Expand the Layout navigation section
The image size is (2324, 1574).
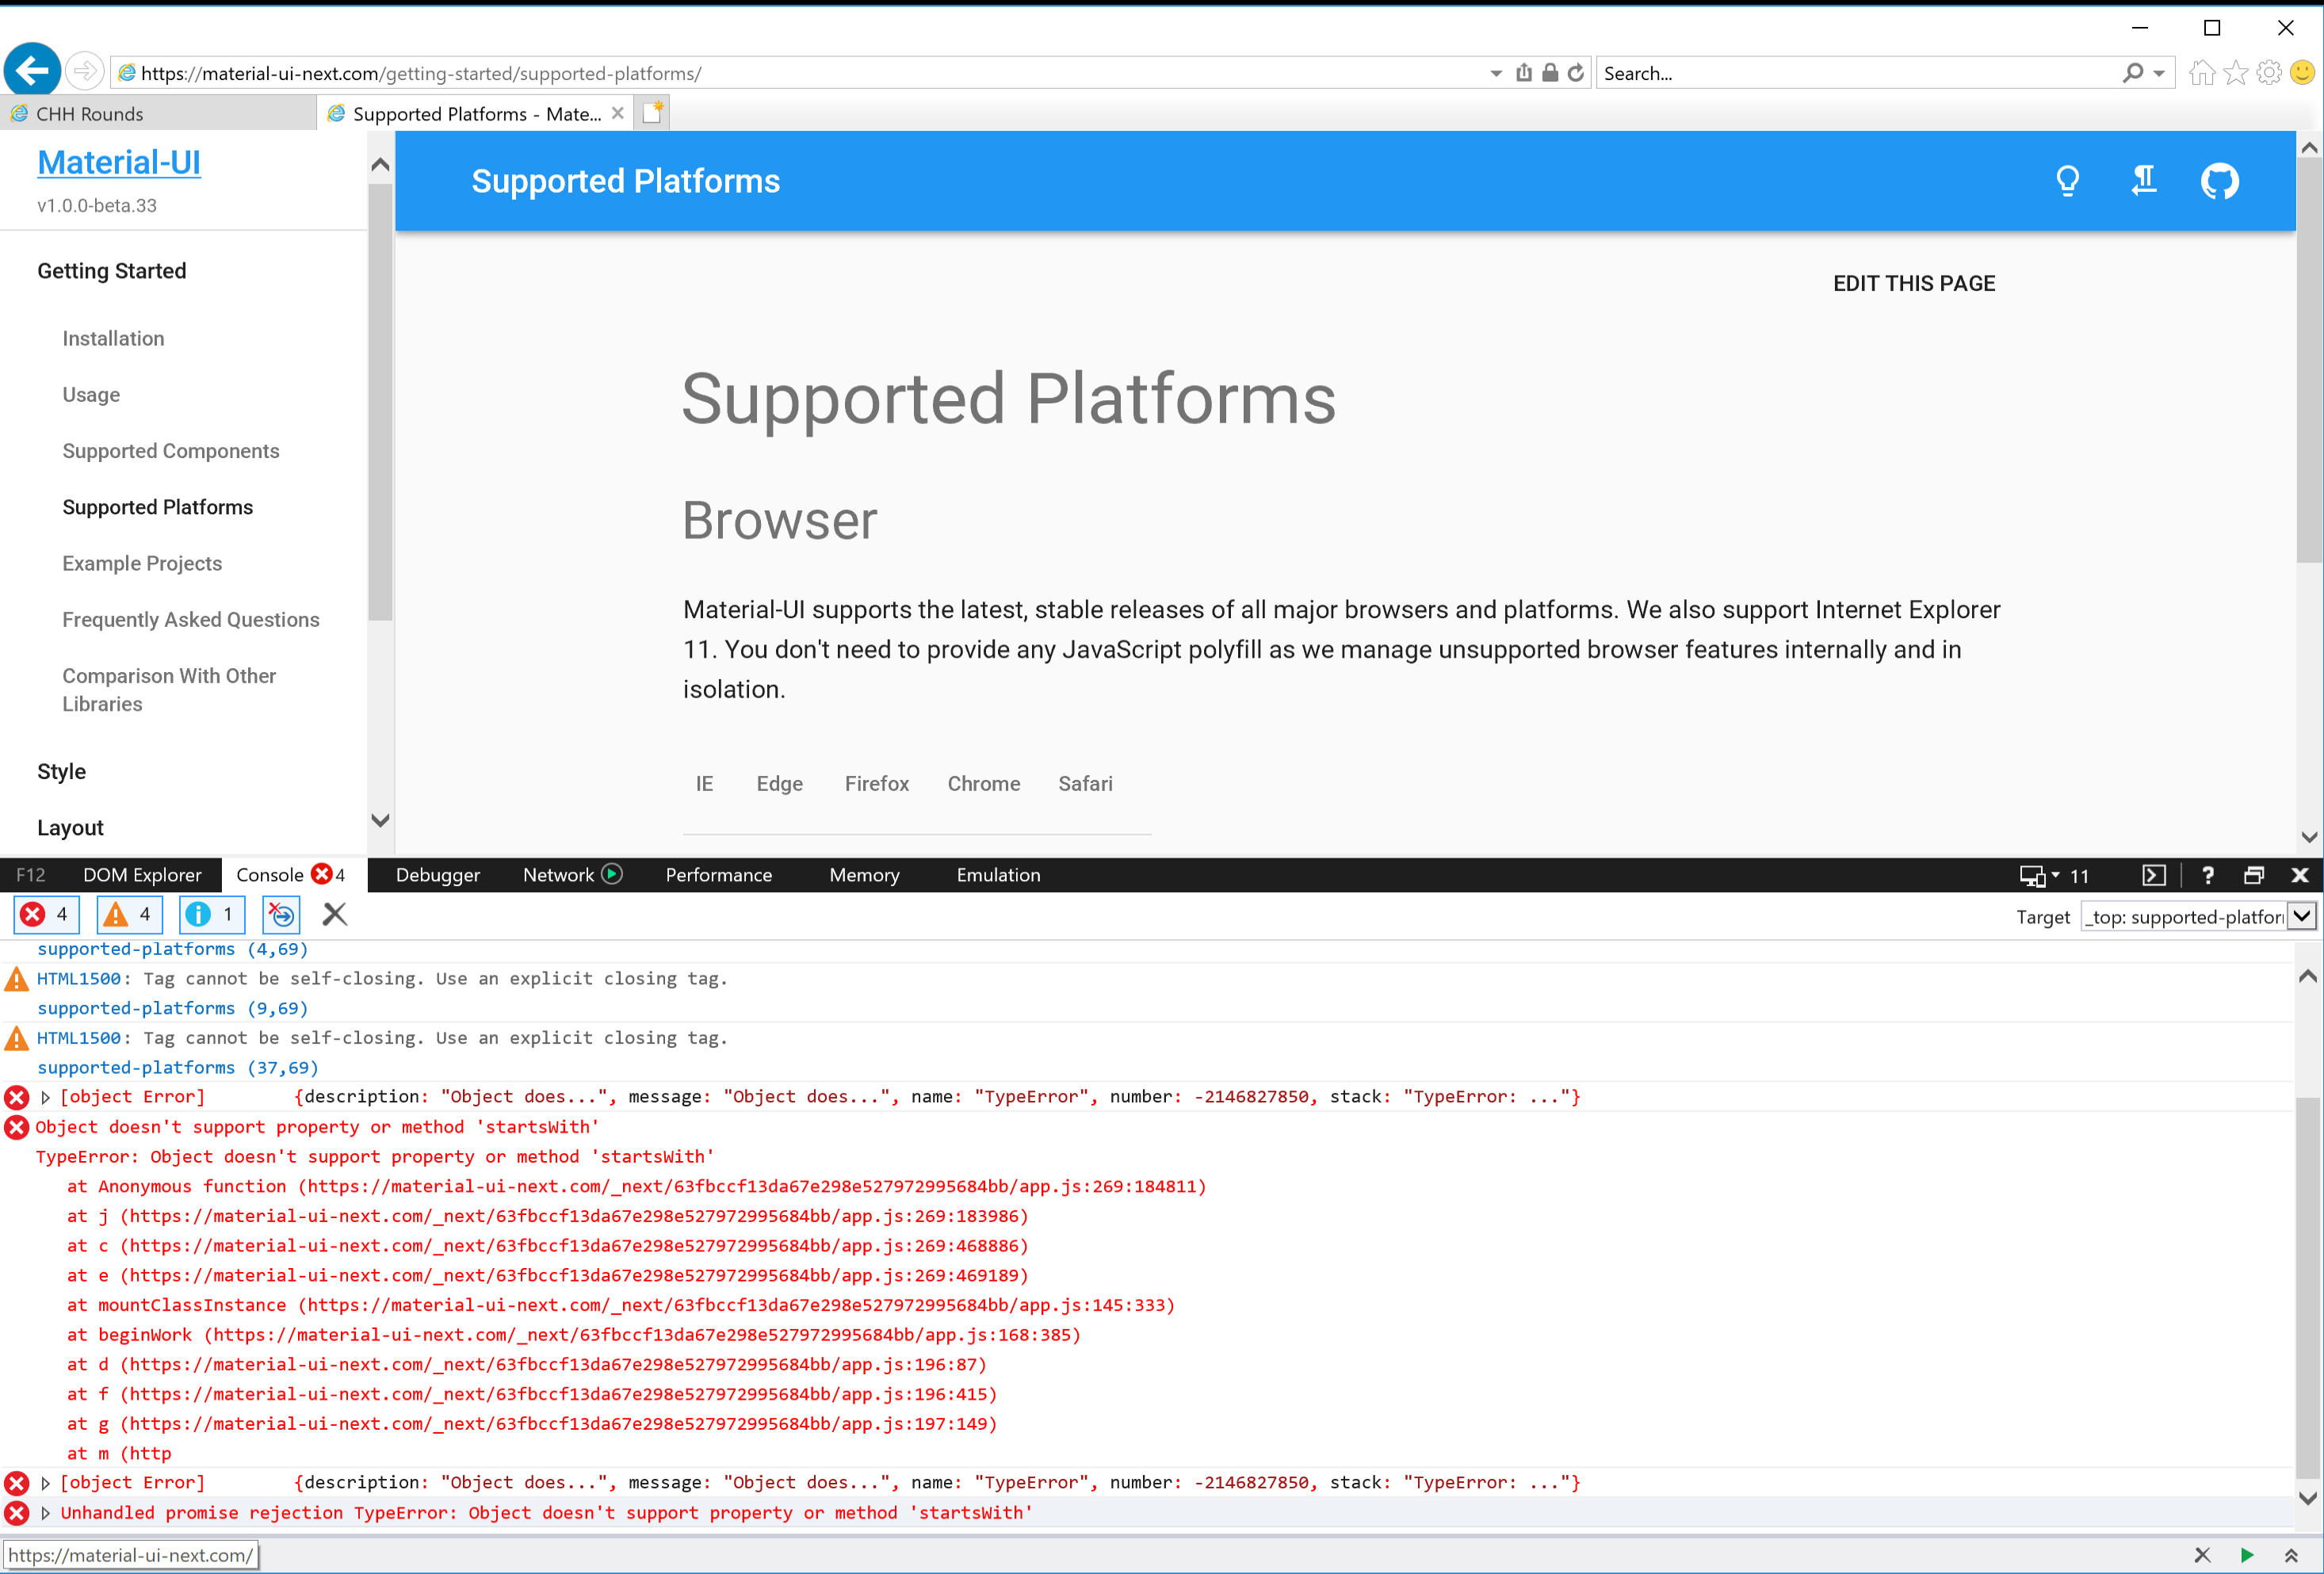point(70,827)
